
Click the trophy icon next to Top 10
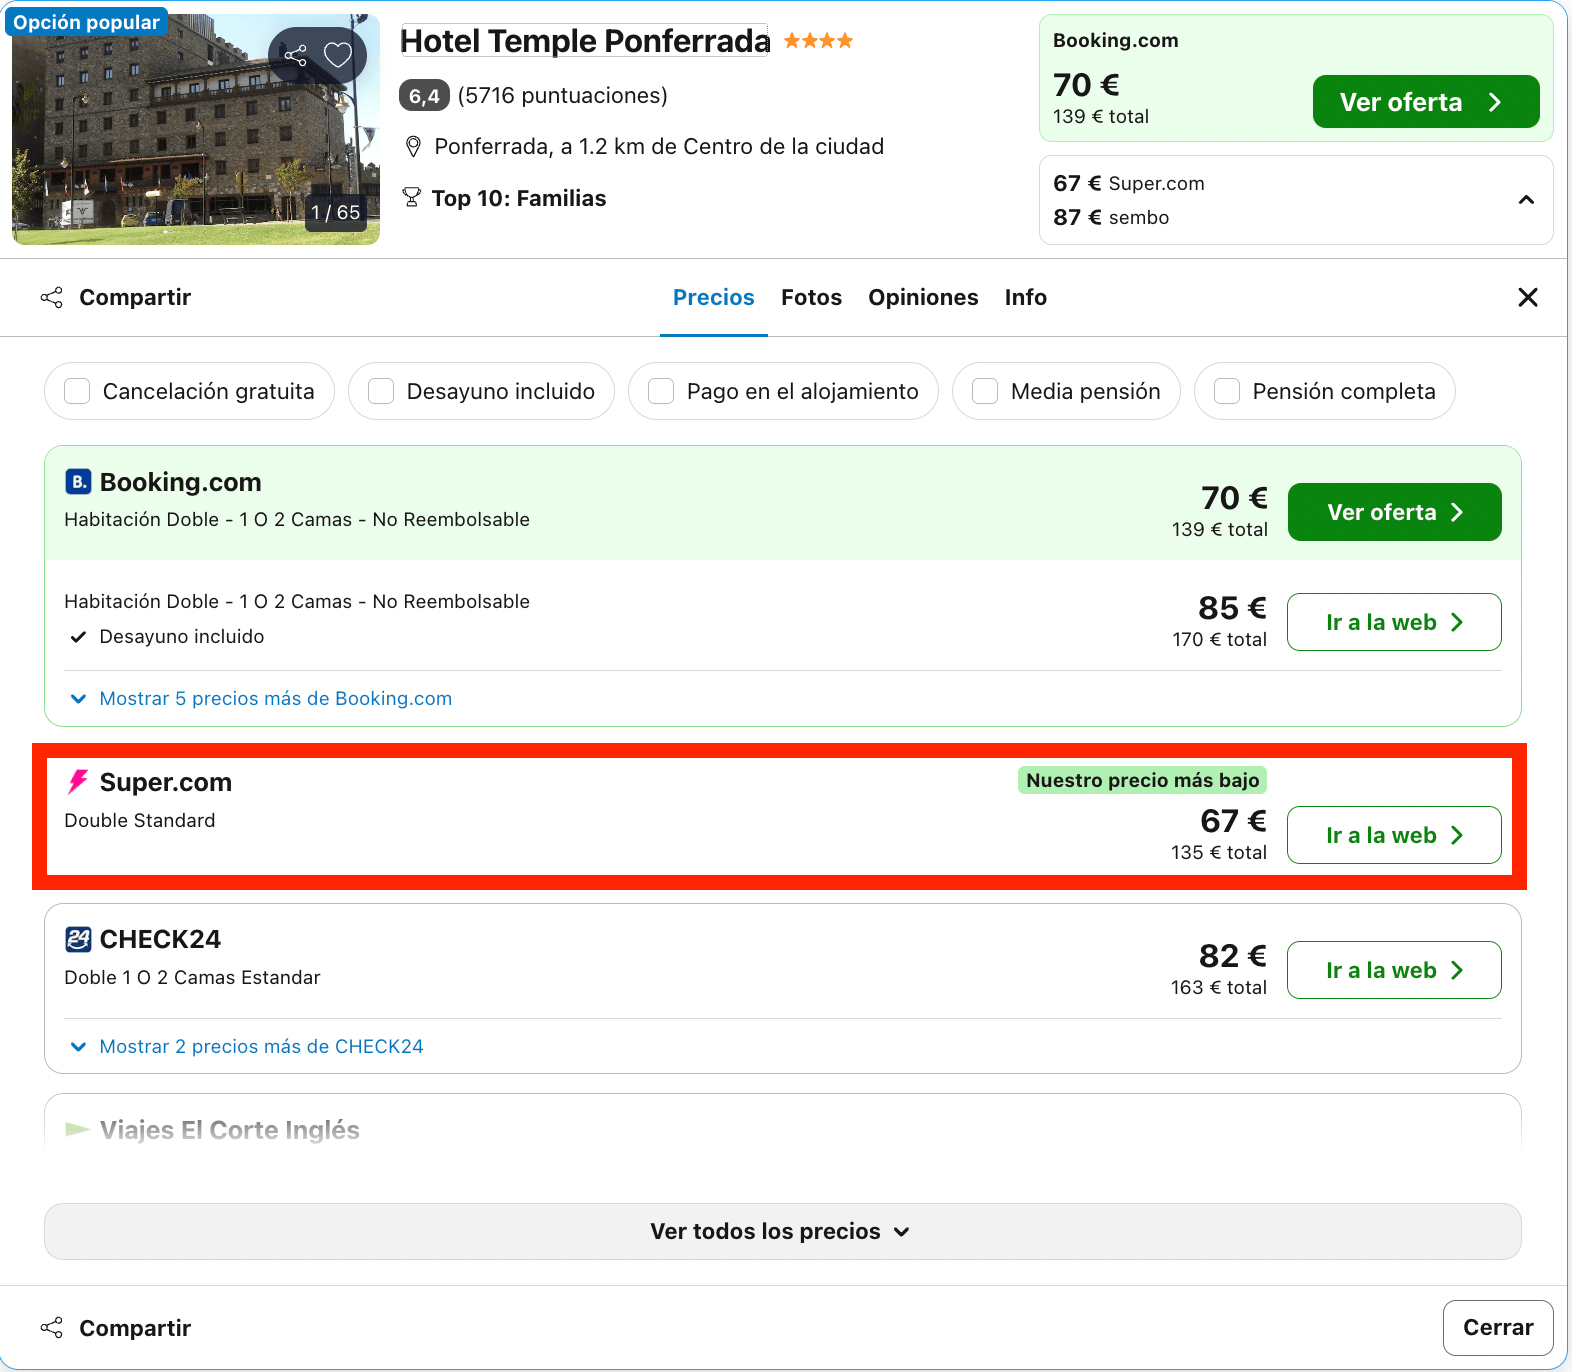point(411,197)
